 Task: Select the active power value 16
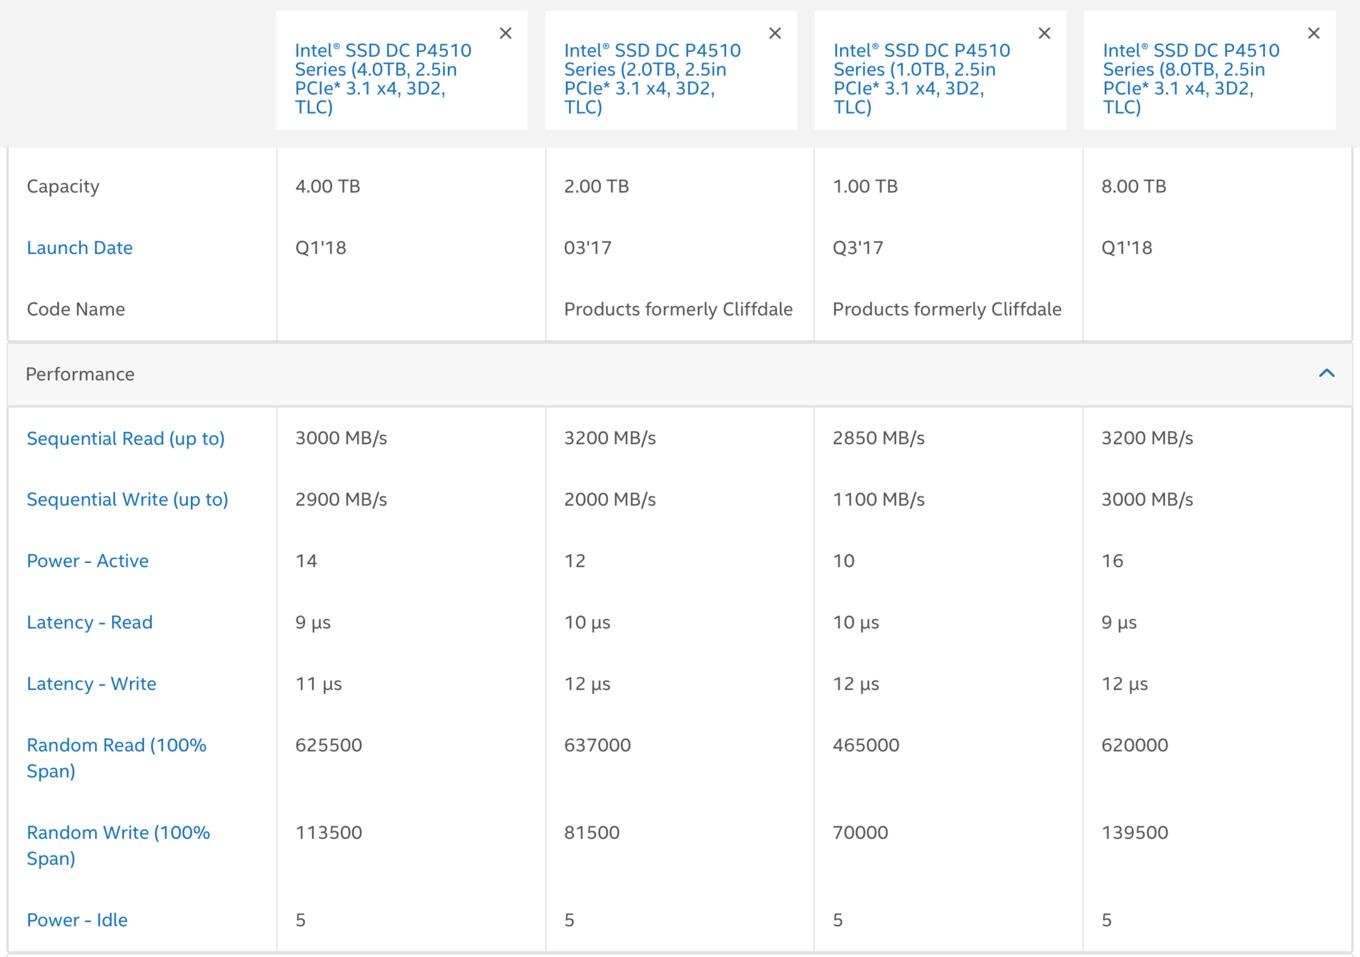pos(1113,561)
